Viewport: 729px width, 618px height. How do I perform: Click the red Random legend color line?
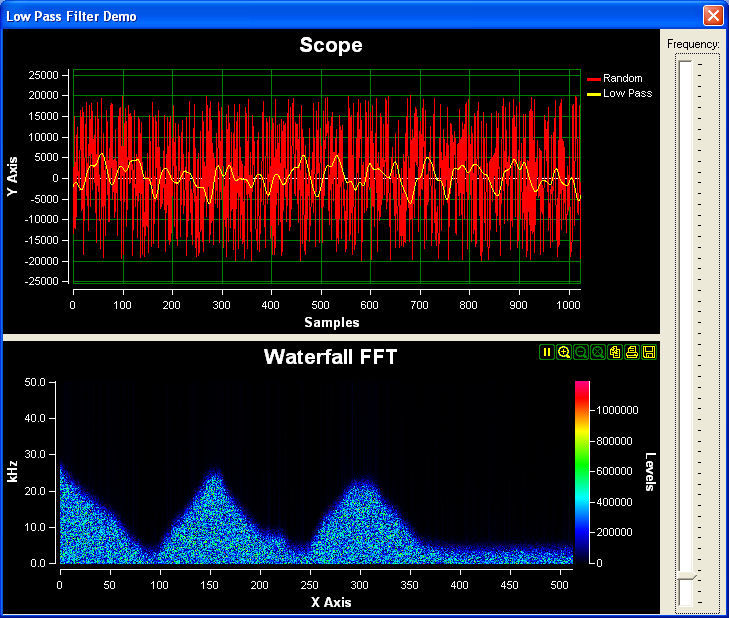click(x=593, y=78)
